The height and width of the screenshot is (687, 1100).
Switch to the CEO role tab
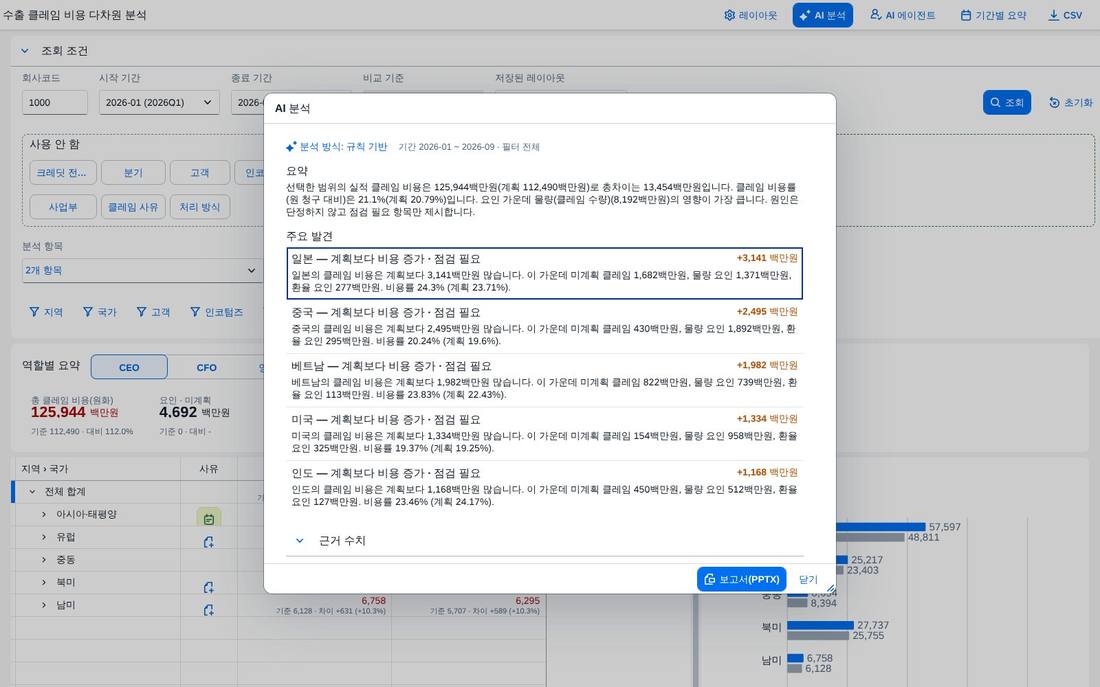pyautogui.click(x=129, y=367)
